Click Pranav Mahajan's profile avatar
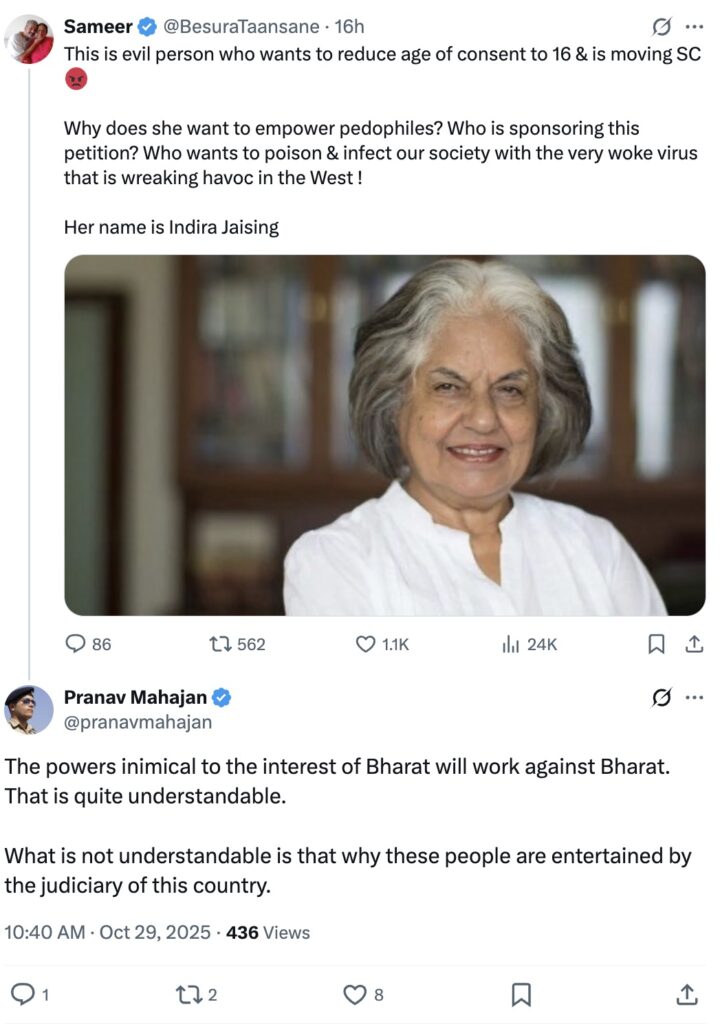Image resolution: width=720 pixels, height=1024 pixels. [29, 710]
